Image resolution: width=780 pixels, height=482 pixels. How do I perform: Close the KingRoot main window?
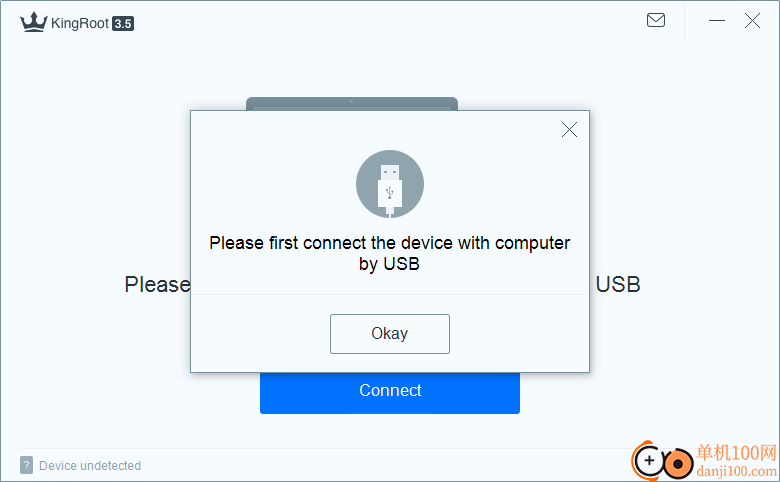[752, 20]
